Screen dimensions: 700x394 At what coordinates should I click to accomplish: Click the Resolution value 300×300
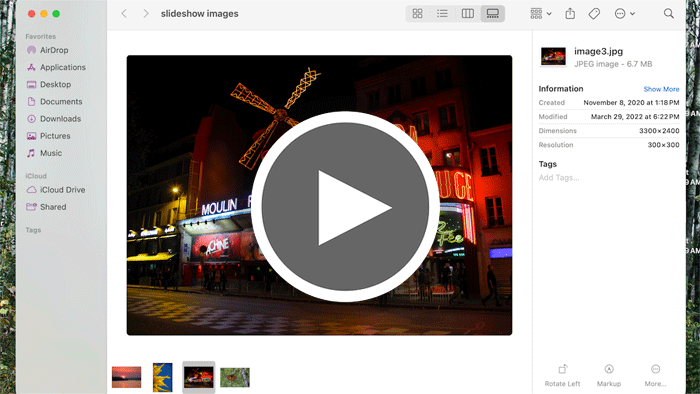click(x=663, y=145)
